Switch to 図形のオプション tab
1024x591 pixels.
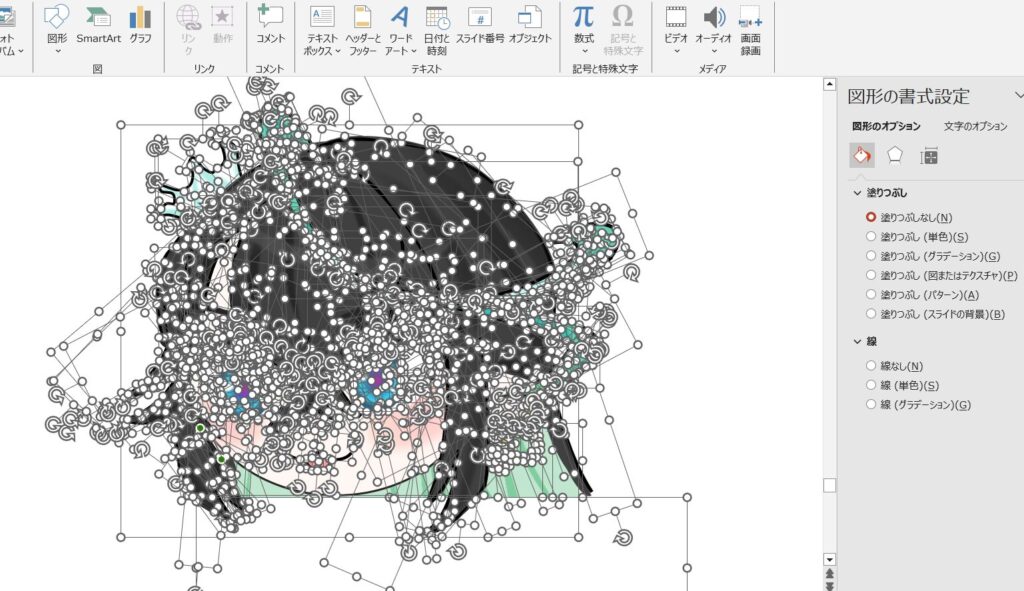[x=886, y=127]
